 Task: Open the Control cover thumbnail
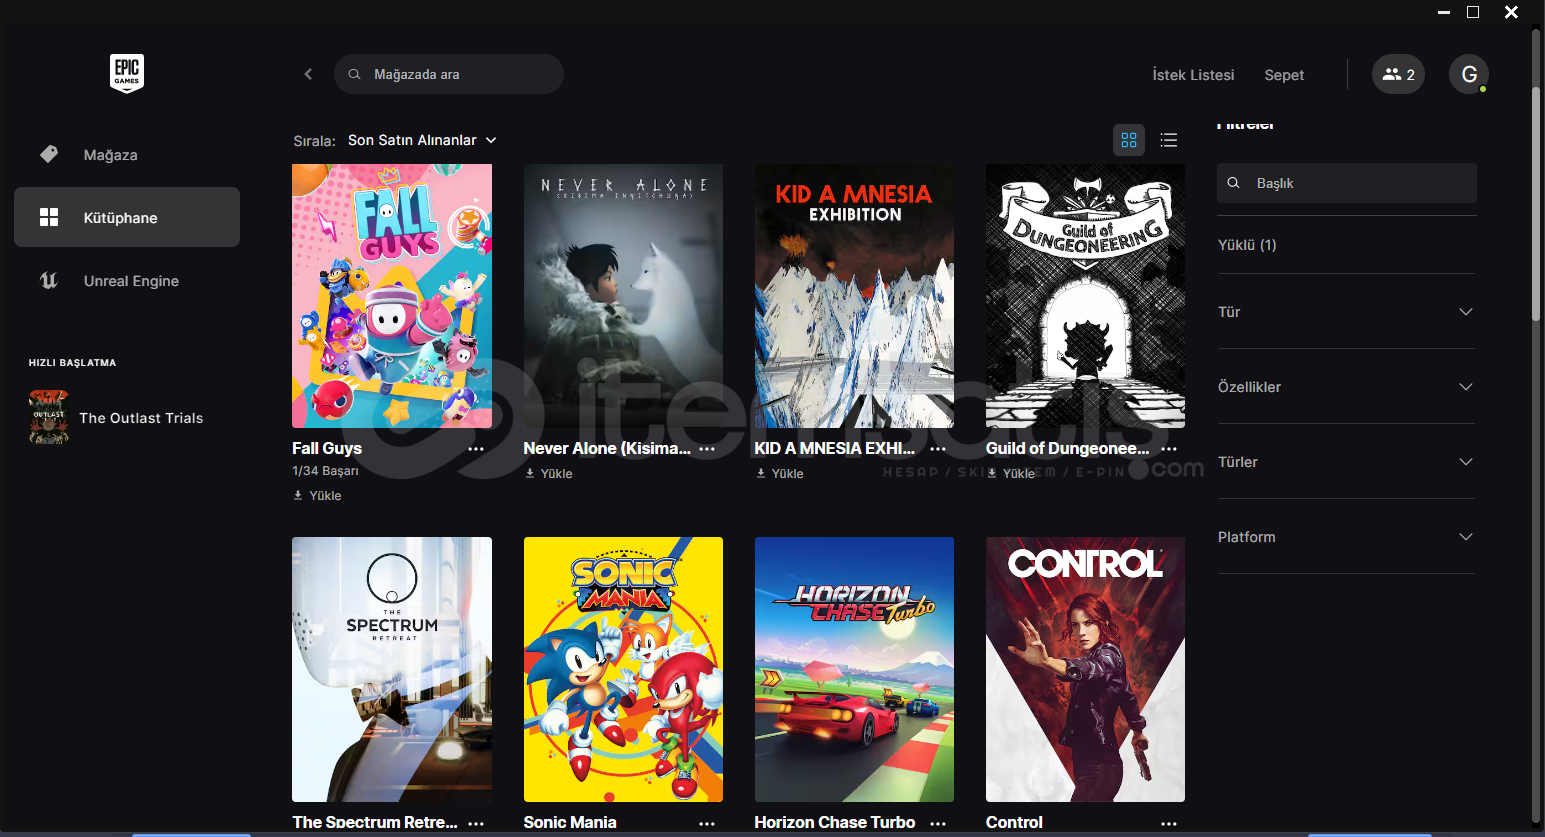pyautogui.click(x=1085, y=669)
